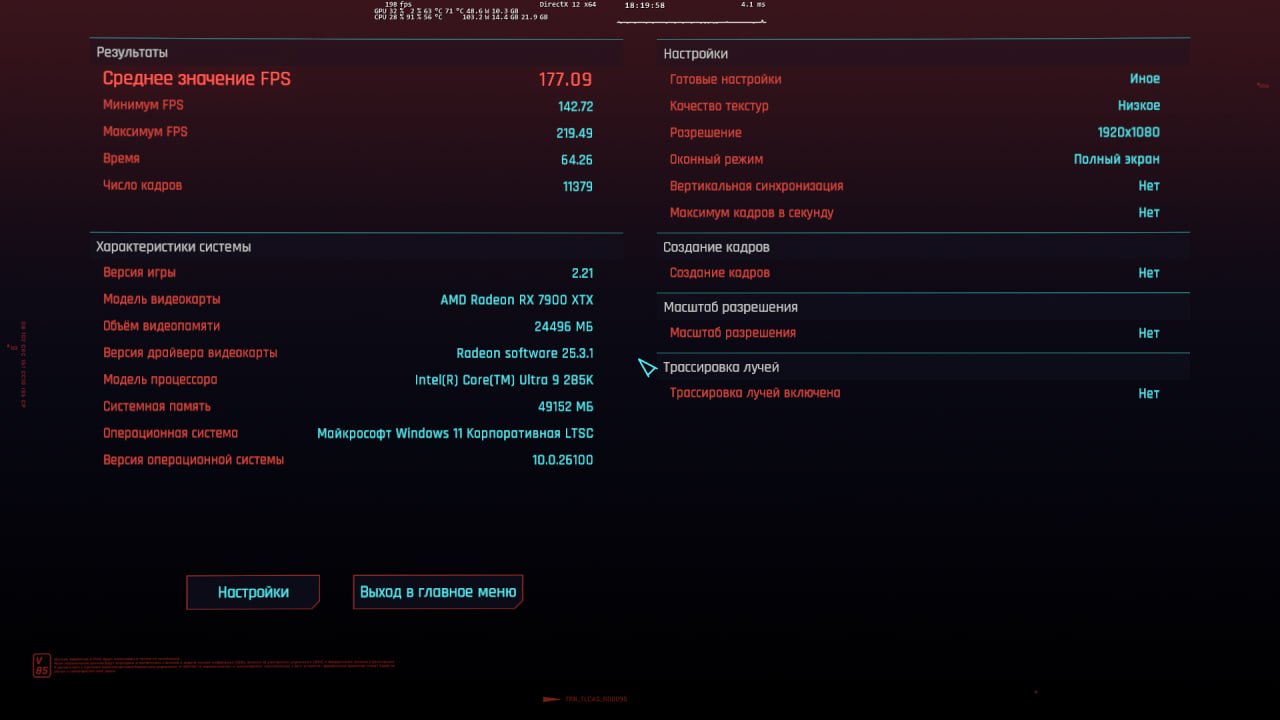Select the minimum FPS value 142.72
Image resolution: width=1280 pixels, height=720 pixels.
pos(576,106)
